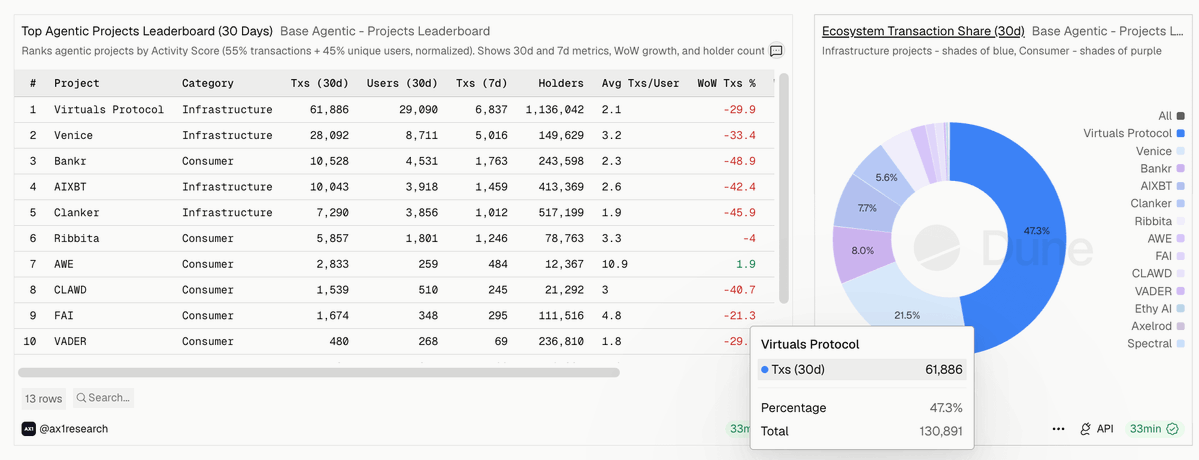Viewport: 1199px width, 460px height.
Task: Click the Holders value 1,136,042
Action: pyautogui.click(x=554, y=109)
